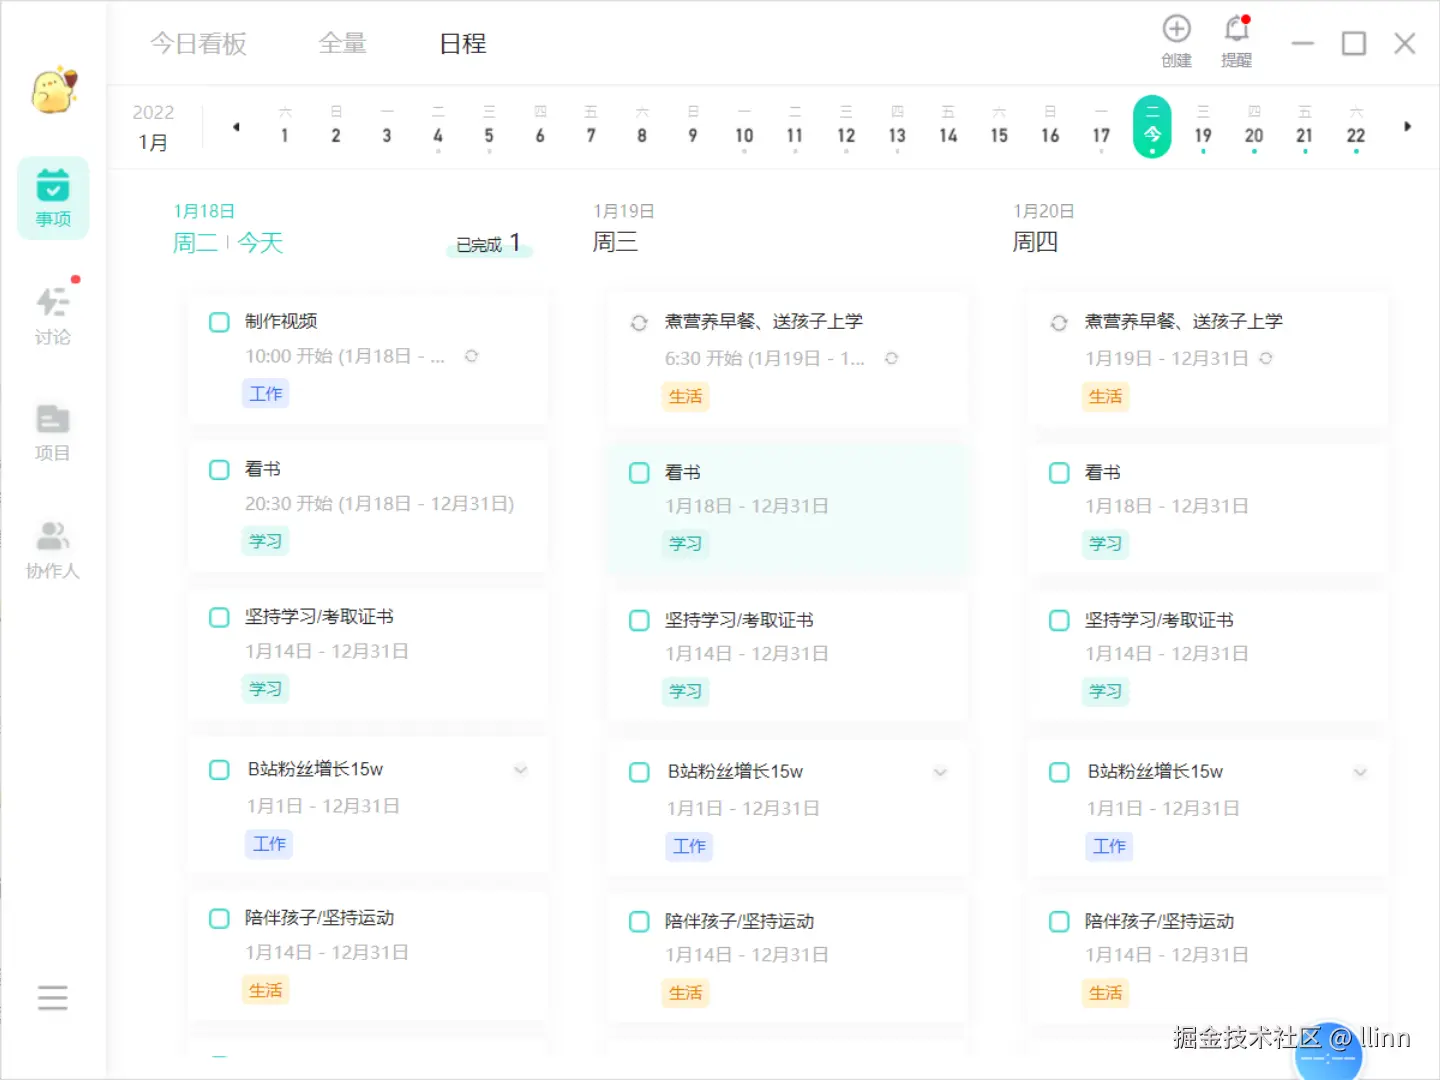Image resolution: width=1440 pixels, height=1080 pixels.
Task: Open the 讨论 panel in sidebar
Action: (x=53, y=314)
